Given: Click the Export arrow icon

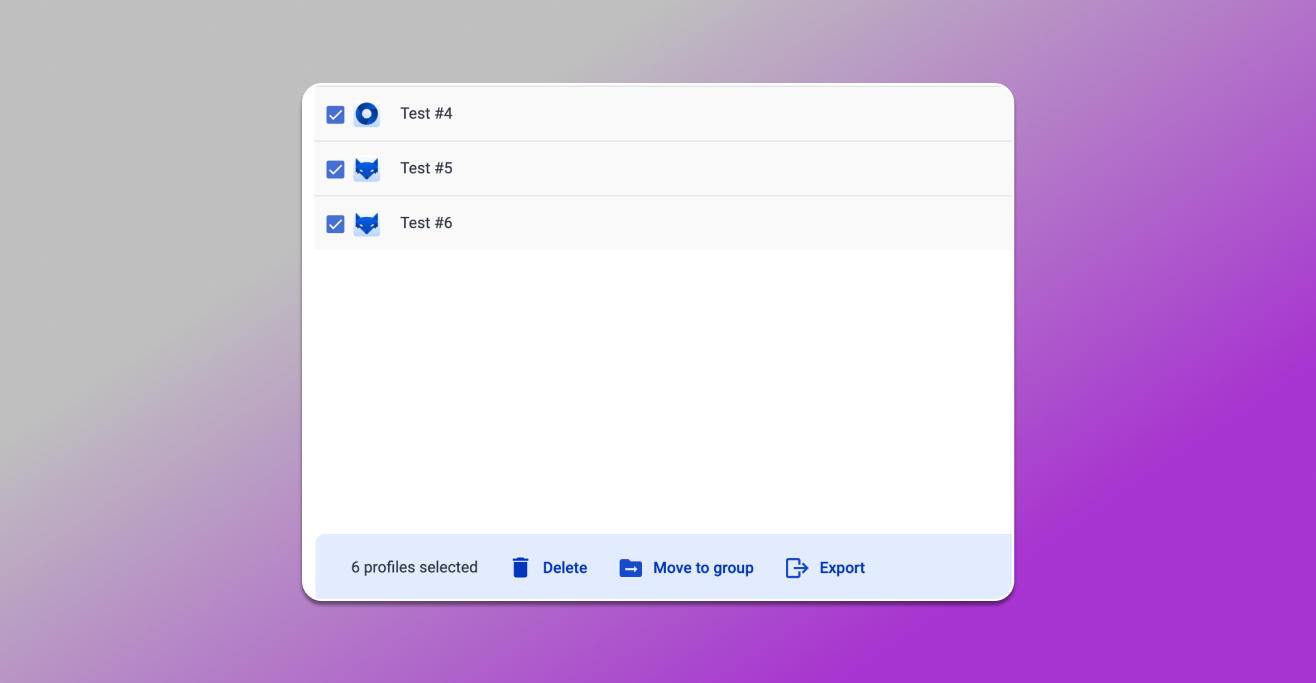Looking at the screenshot, I should tap(797, 567).
